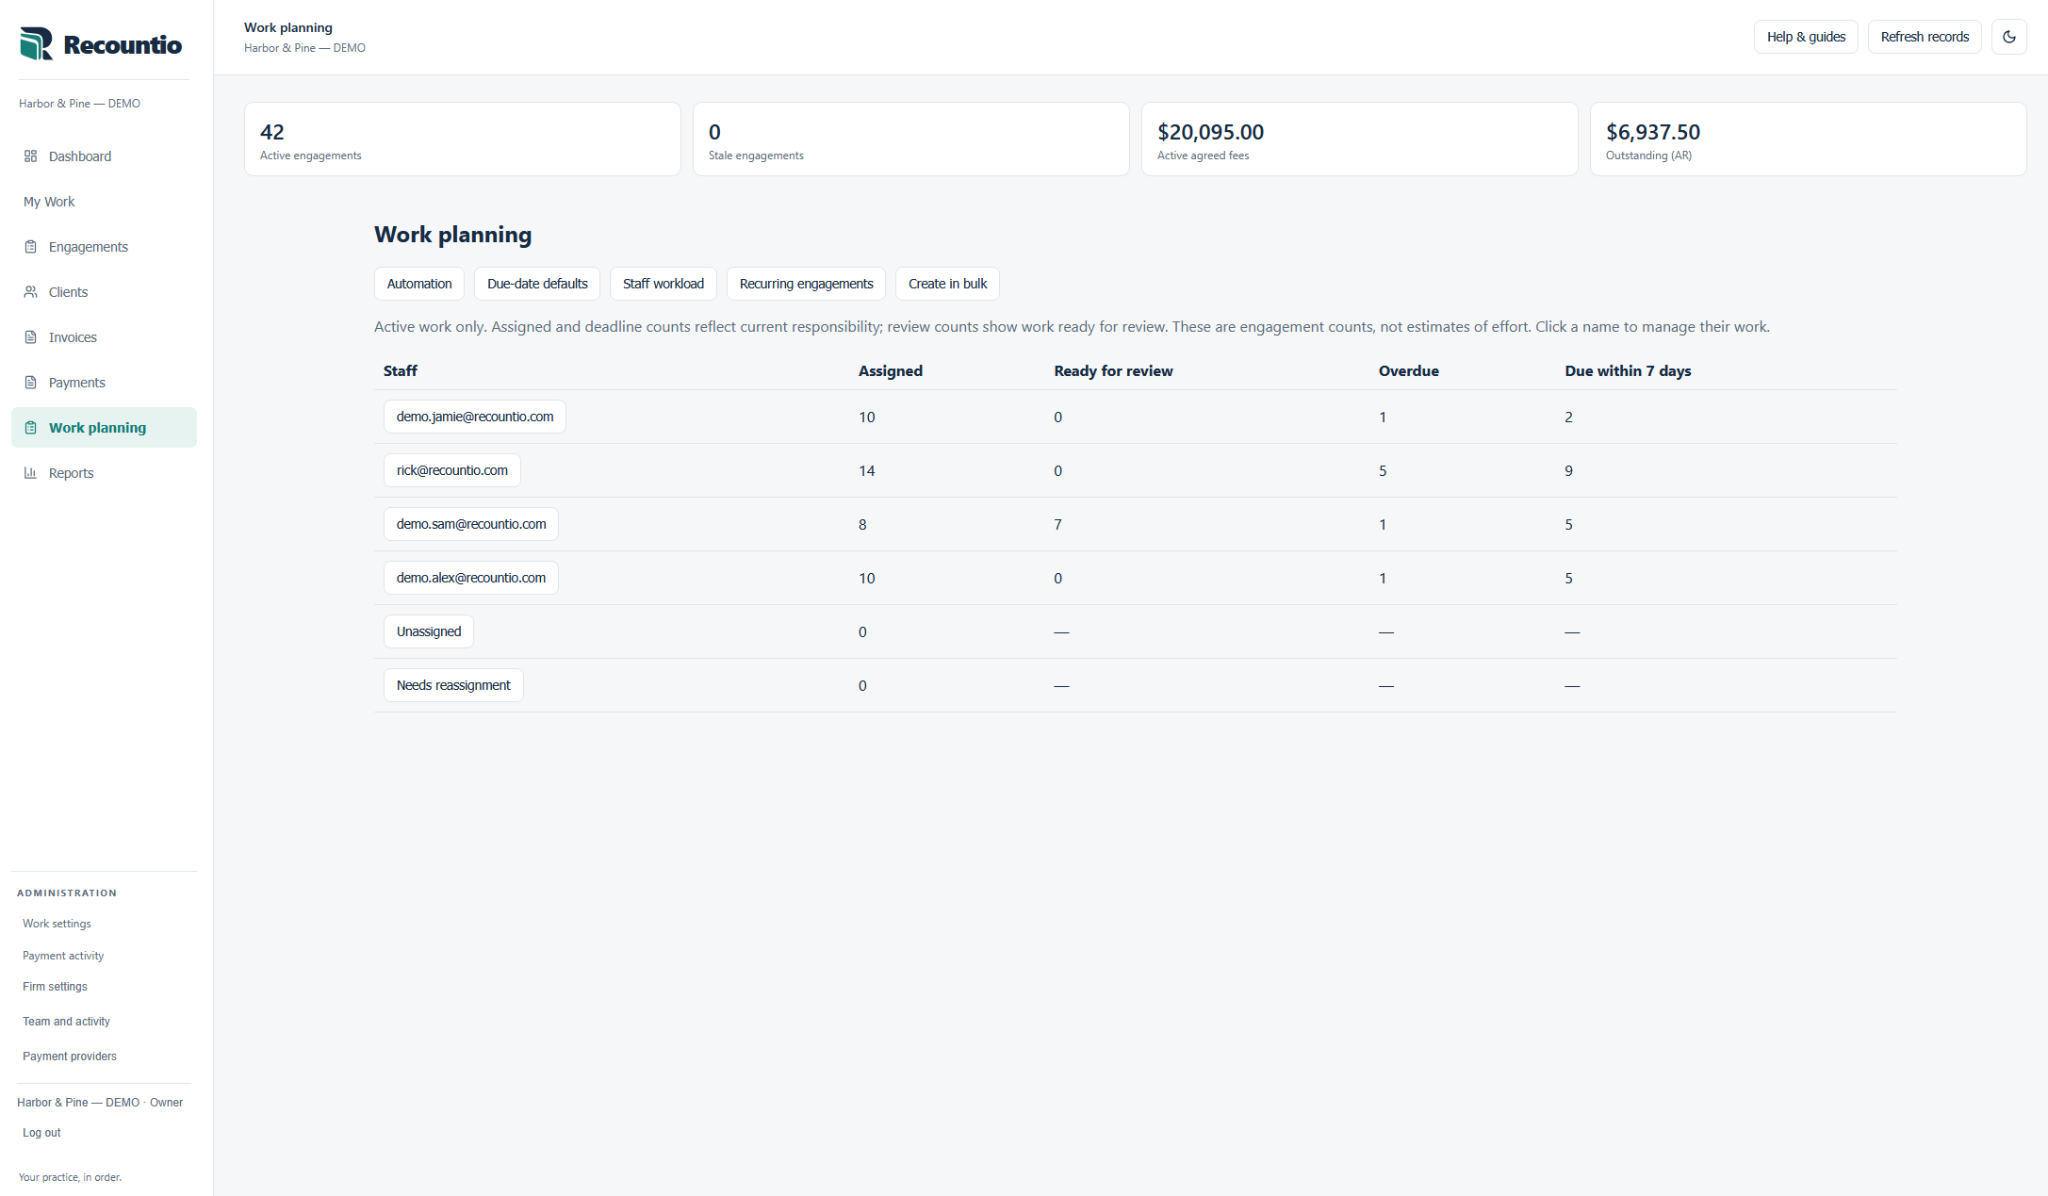Click the Overdue column header

pyautogui.click(x=1409, y=371)
